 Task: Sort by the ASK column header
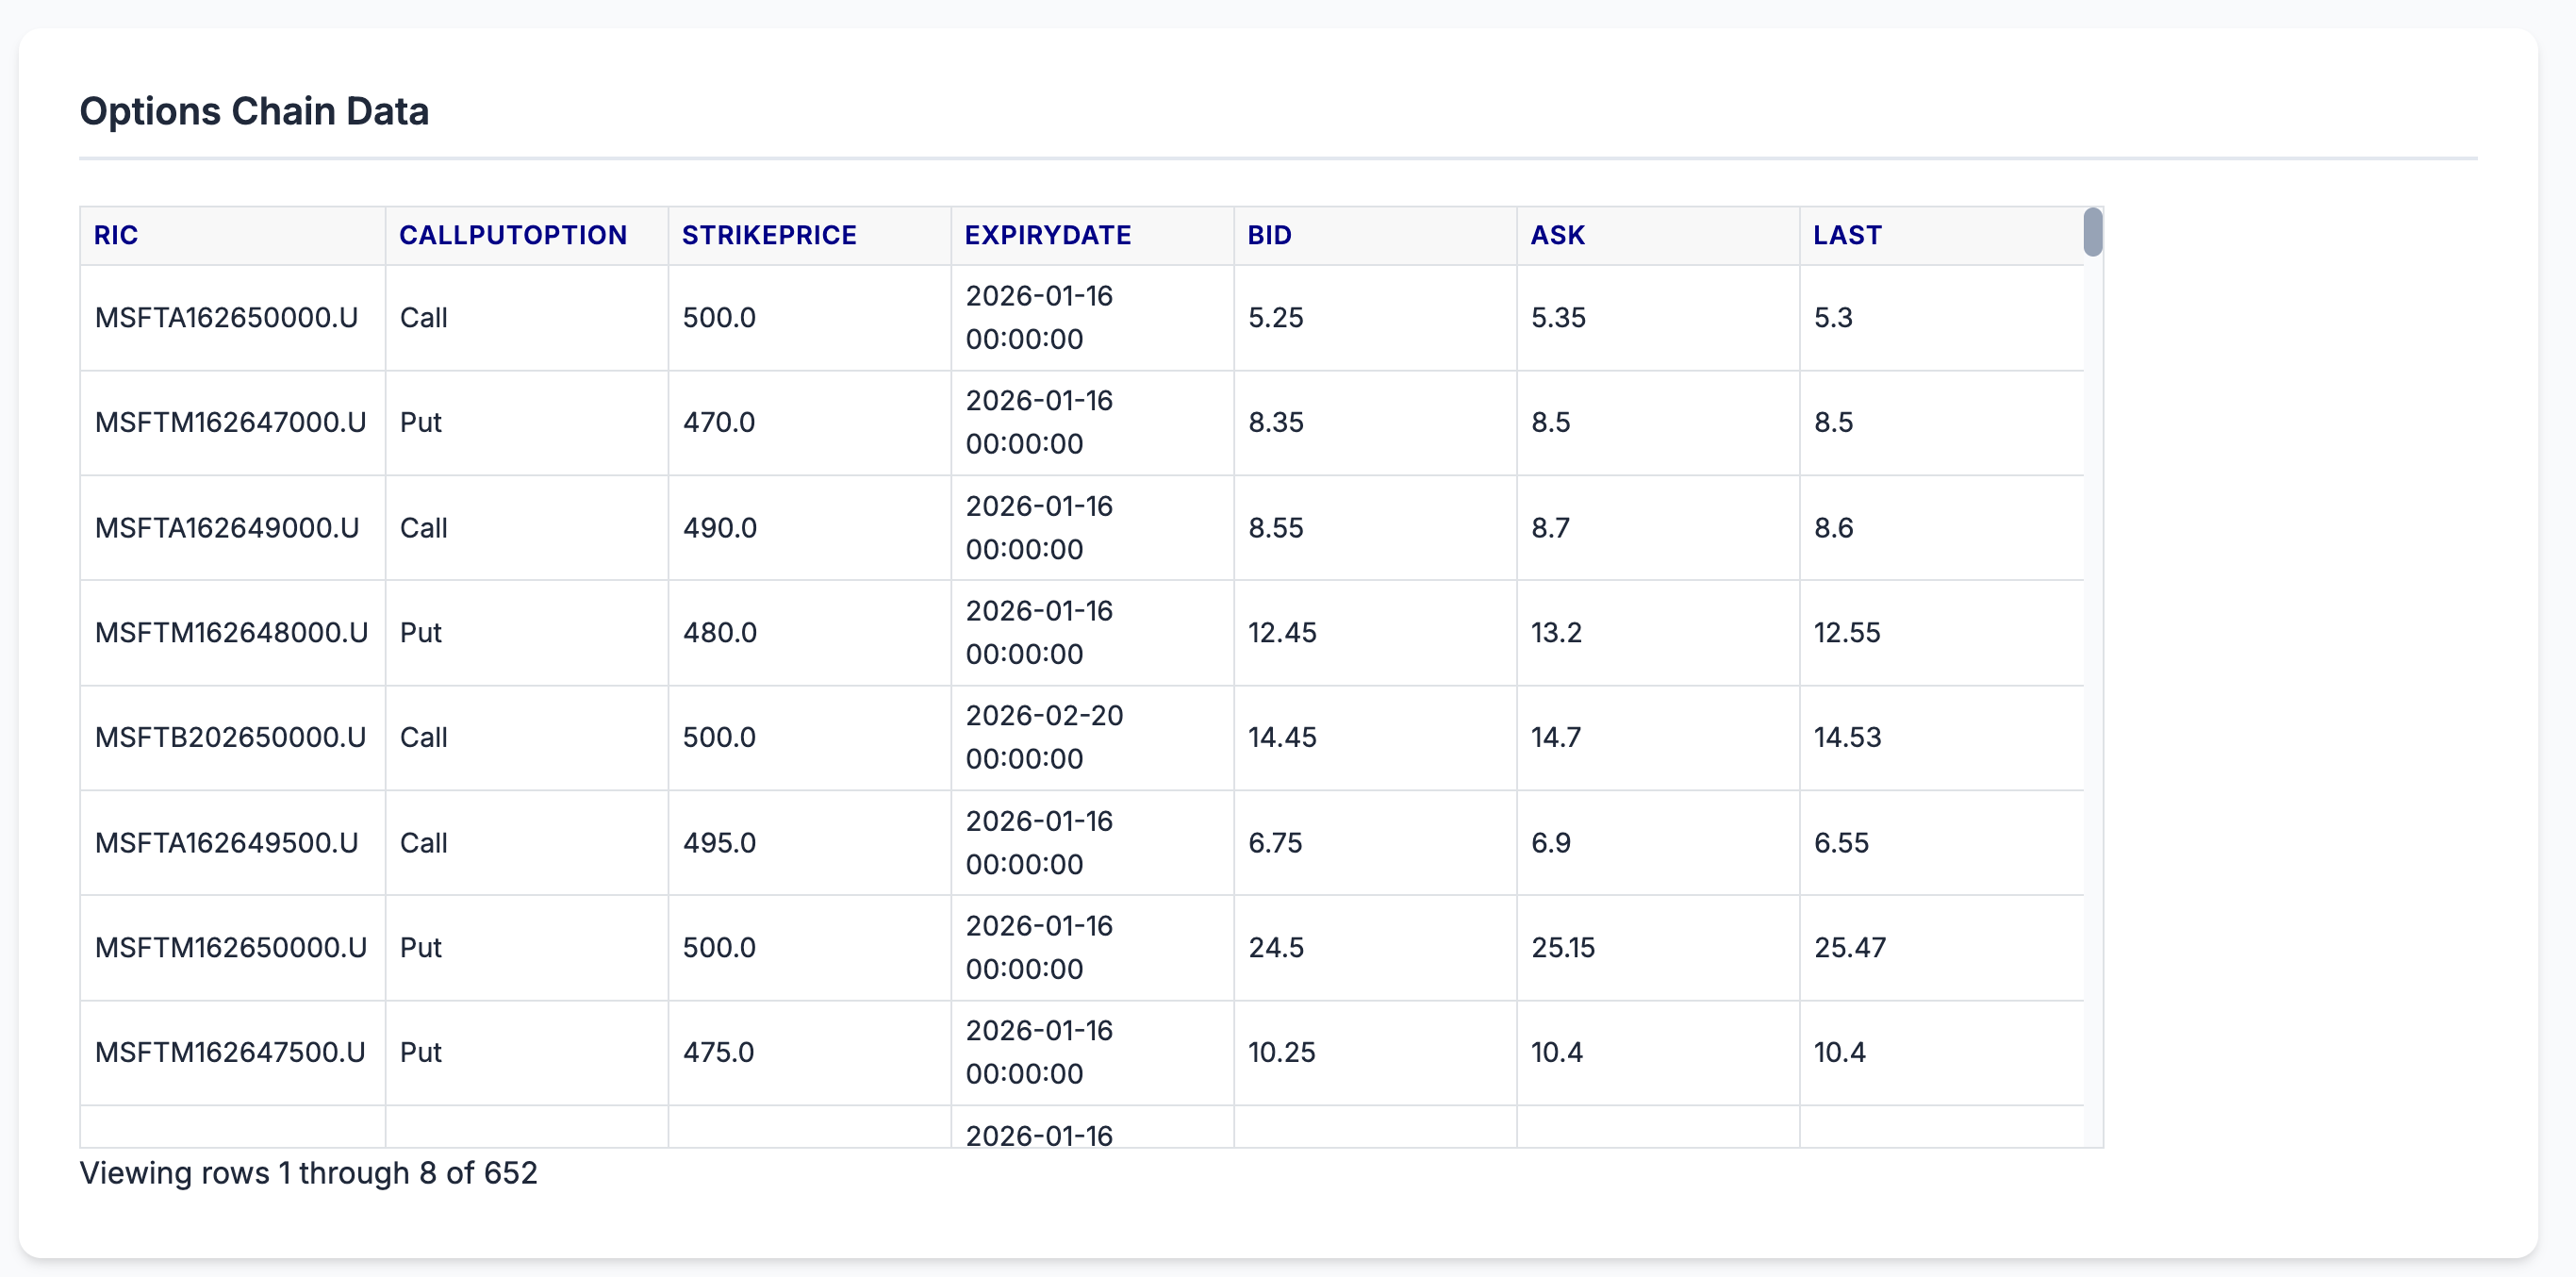coord(1558,235)
